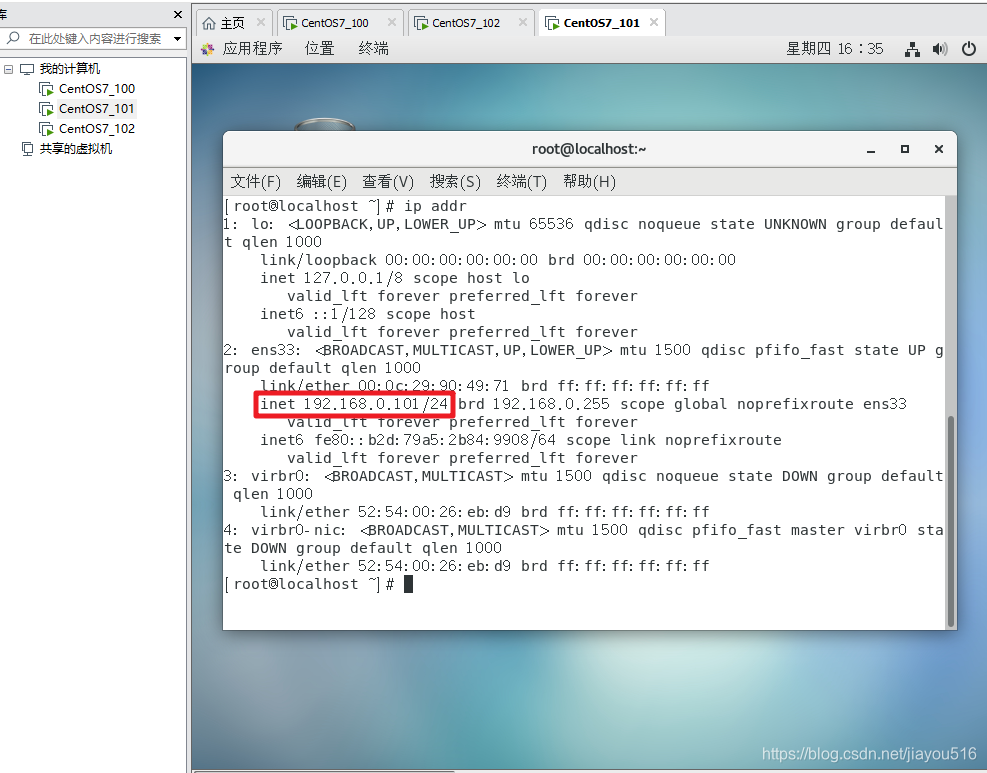Image resolution: width=987 pixels, height=773 pixels.
Task: Click the shared VMs icon in tree
Action: [x=27, y=149]
